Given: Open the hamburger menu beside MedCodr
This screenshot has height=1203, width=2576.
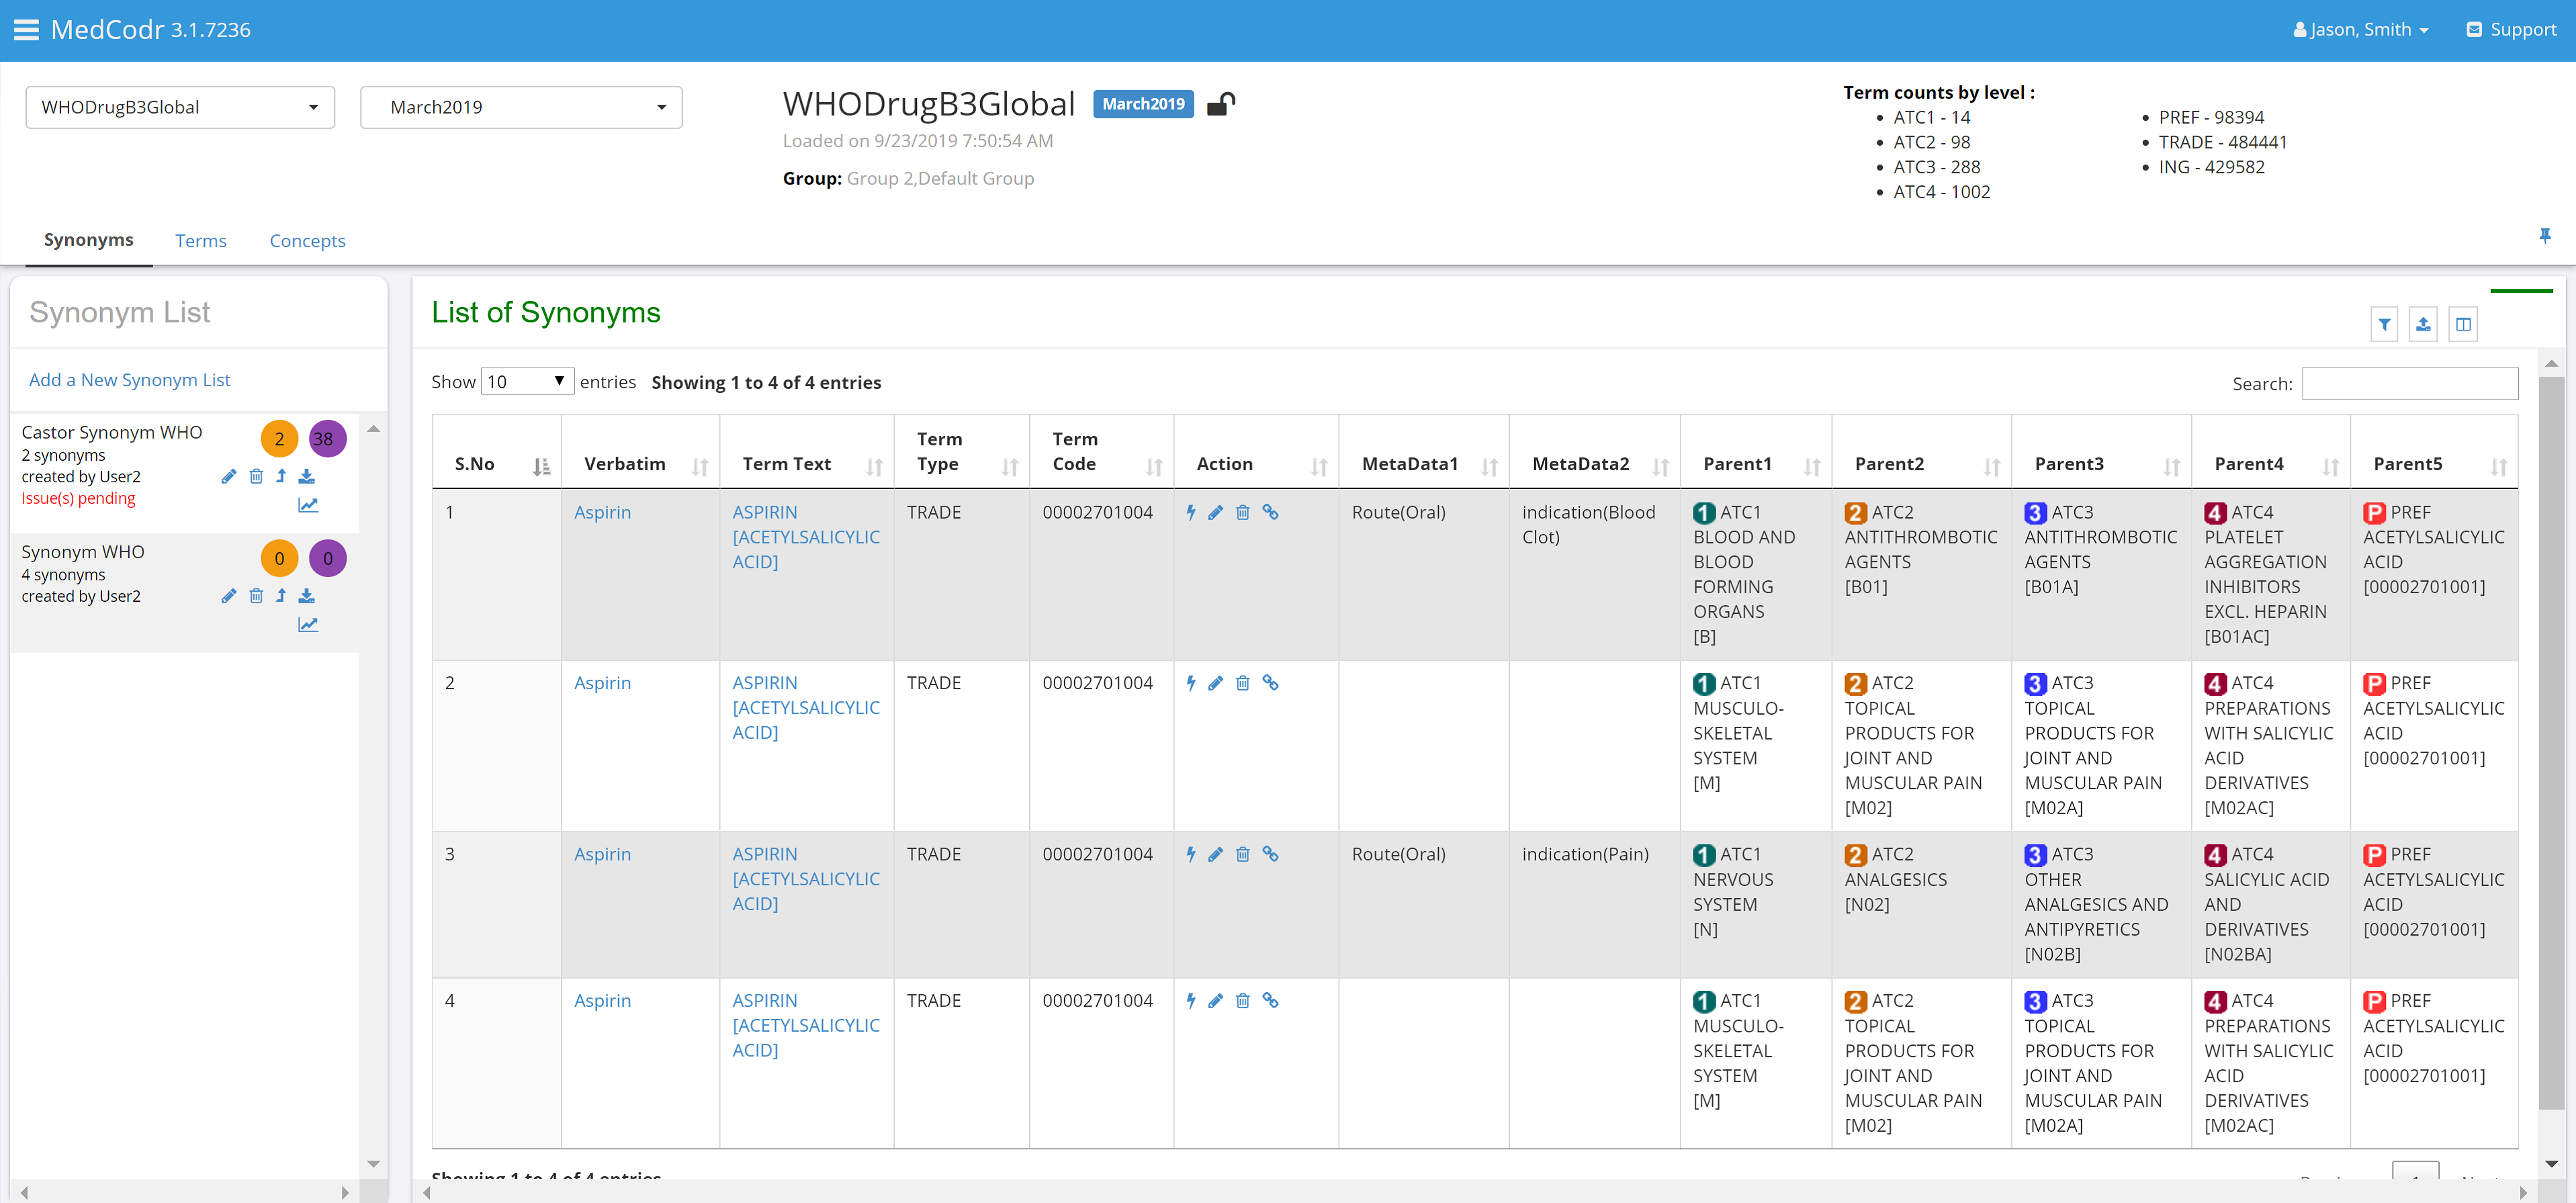Looking at the screenshot, I should [26, 30].
